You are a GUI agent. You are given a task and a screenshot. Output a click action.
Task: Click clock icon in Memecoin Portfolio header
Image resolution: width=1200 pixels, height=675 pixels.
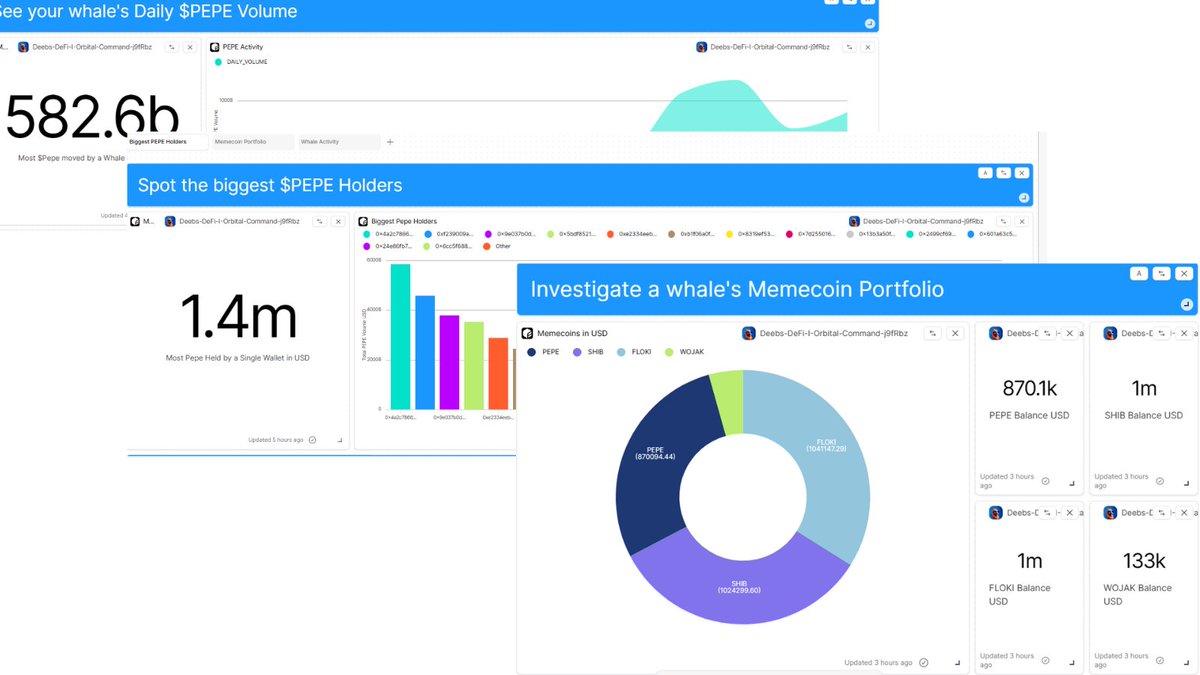(x=1186, y=304)
